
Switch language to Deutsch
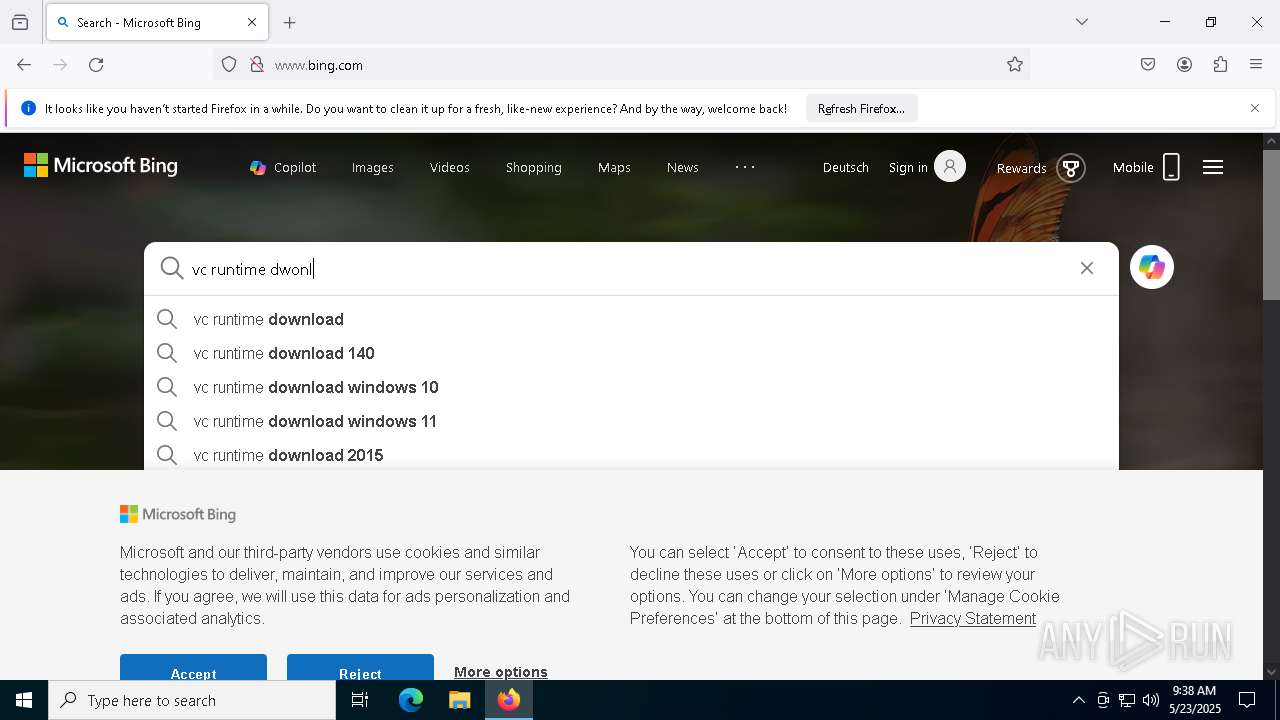tap(846, 168)
